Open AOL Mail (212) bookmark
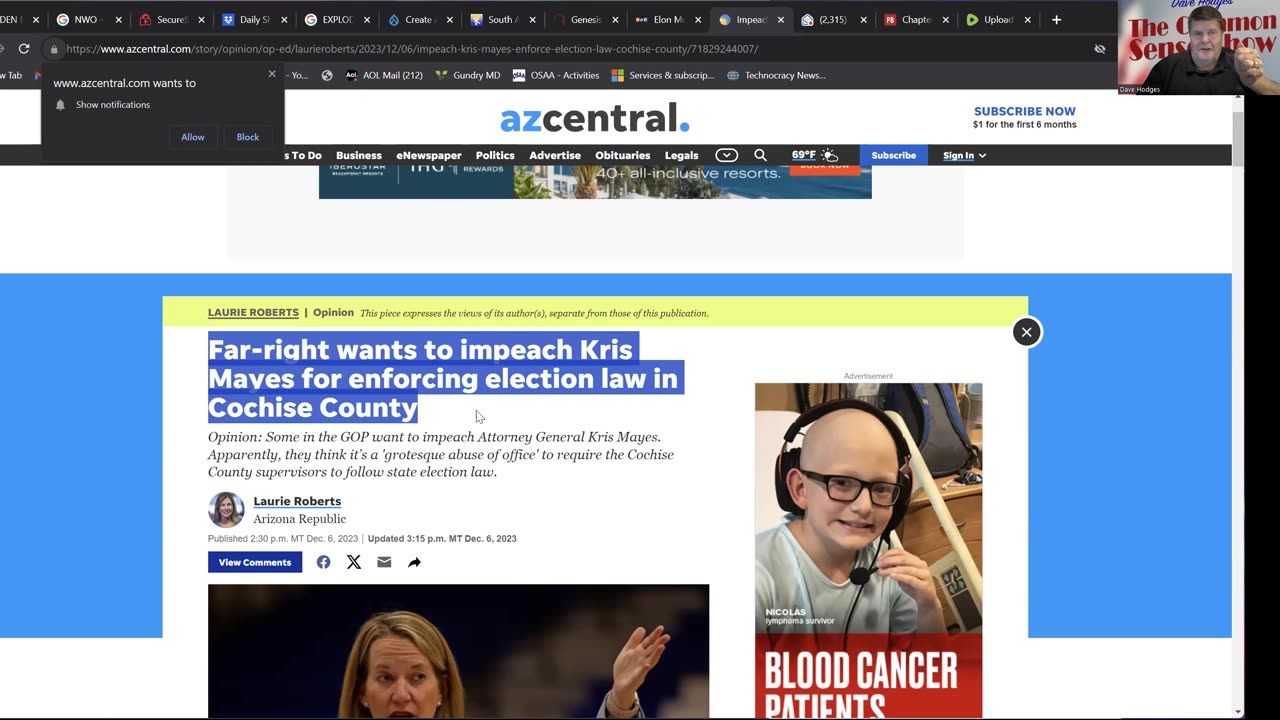 (383, 75)
